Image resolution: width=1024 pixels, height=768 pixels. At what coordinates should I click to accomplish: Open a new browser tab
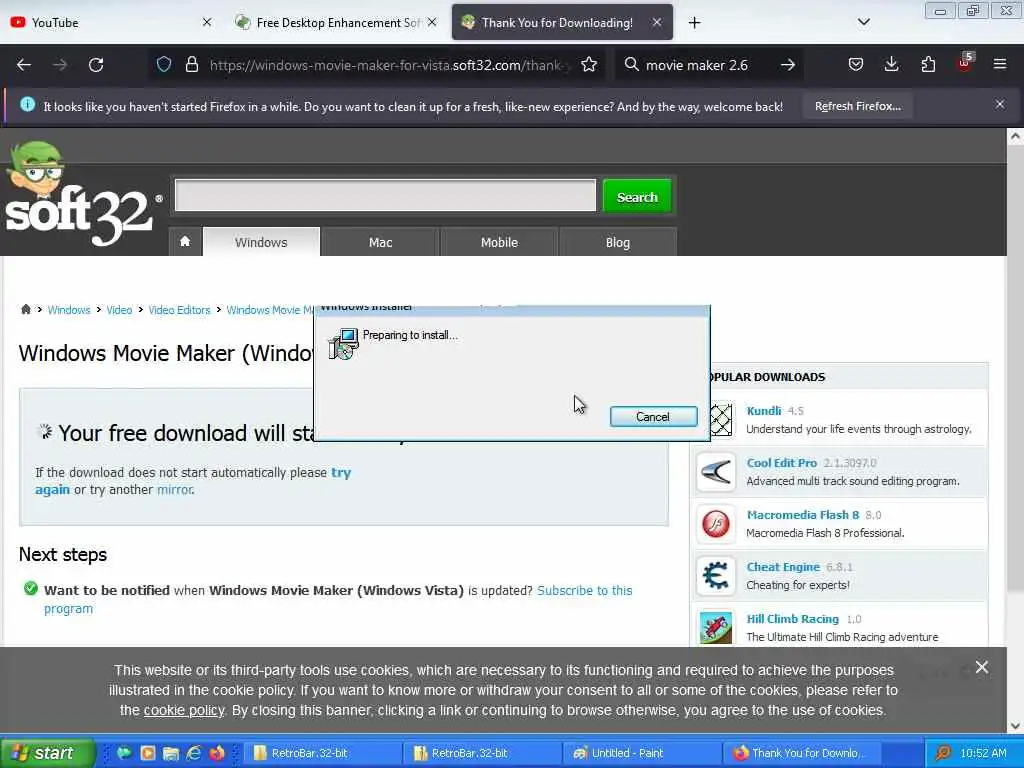pos(694,23)
